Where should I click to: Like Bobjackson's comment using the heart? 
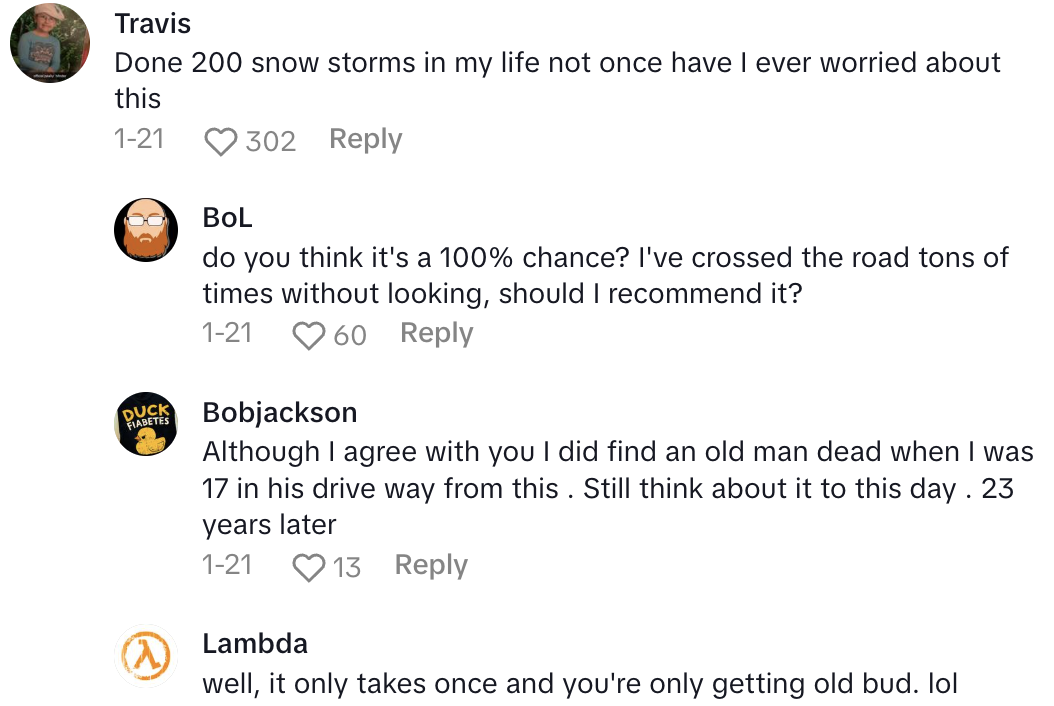[309, 567]
